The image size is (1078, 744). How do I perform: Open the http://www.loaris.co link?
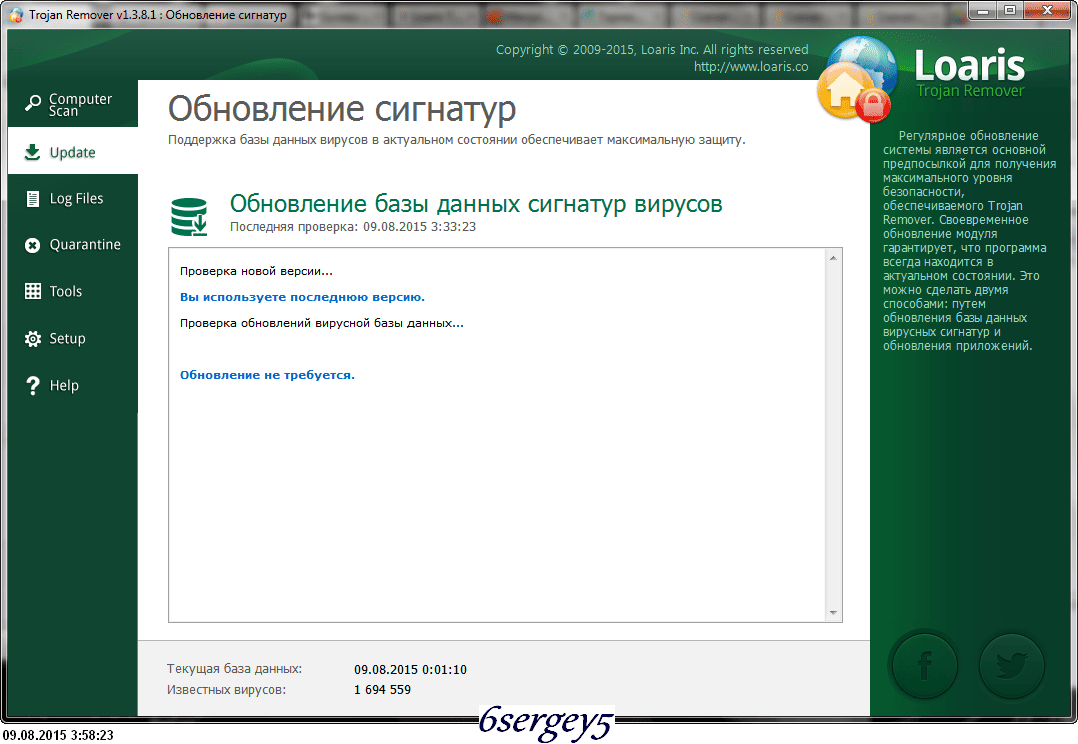tap(751, 67)
